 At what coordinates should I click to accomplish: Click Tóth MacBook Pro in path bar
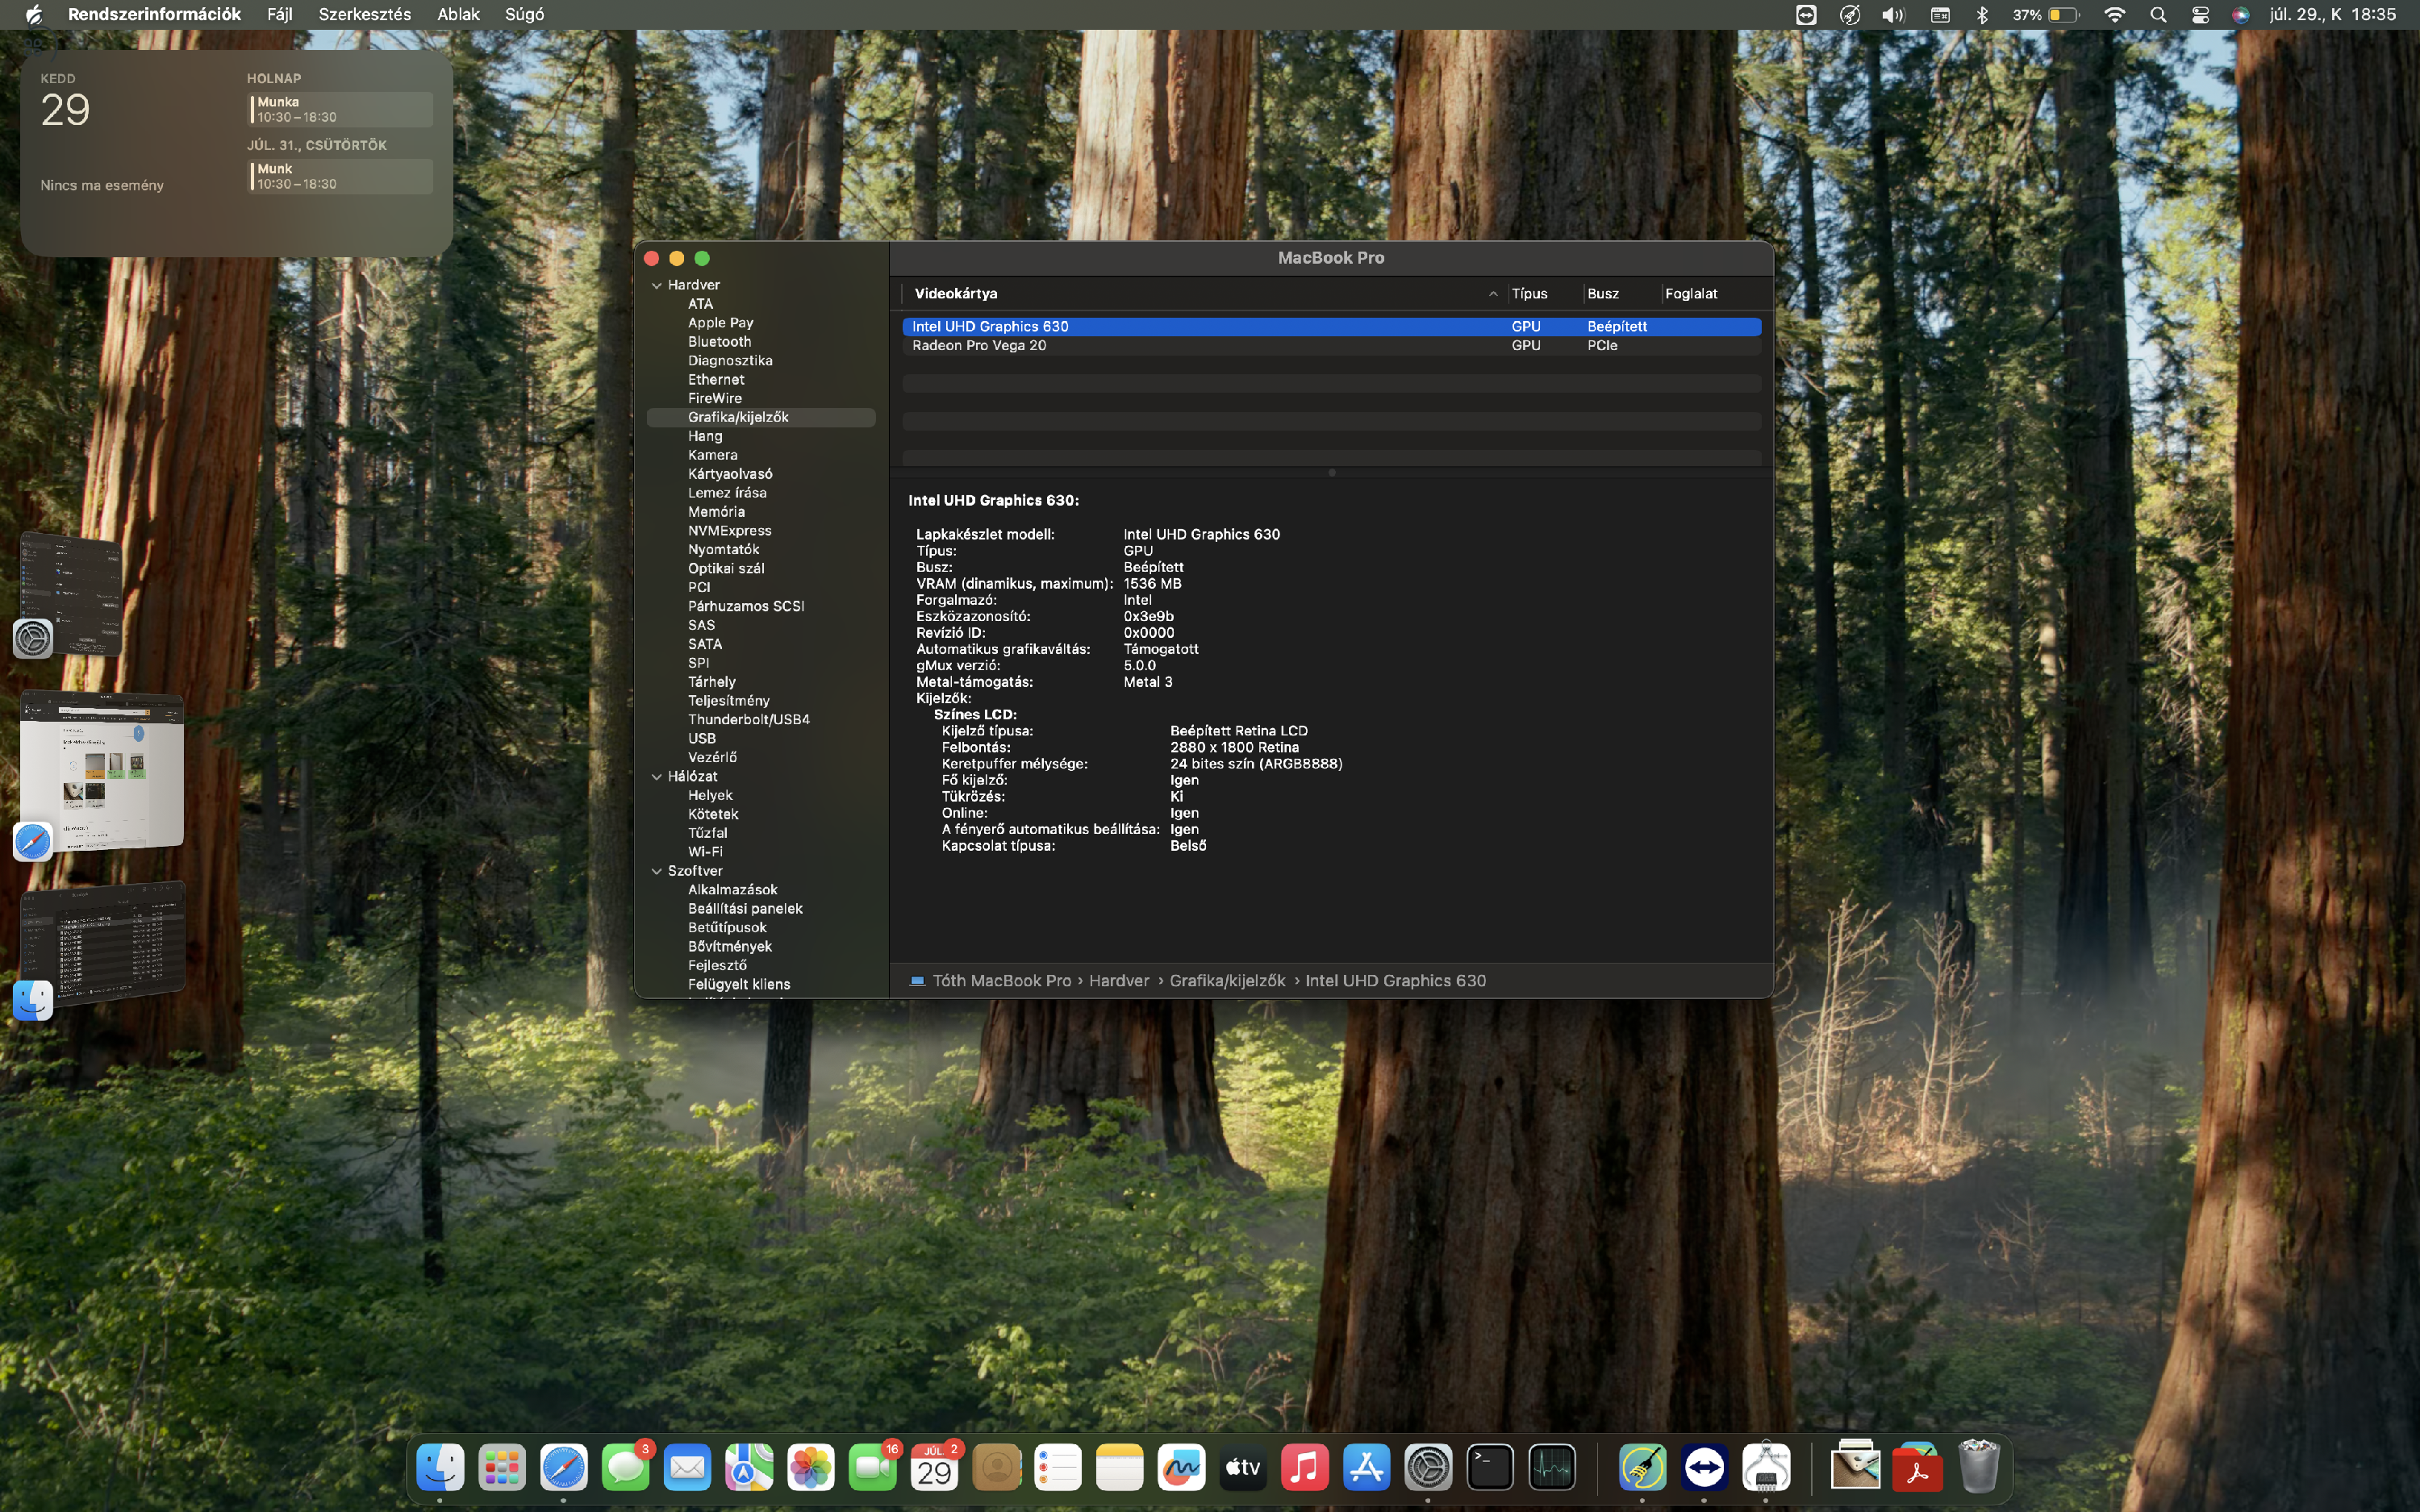(x=1001, y=981)
